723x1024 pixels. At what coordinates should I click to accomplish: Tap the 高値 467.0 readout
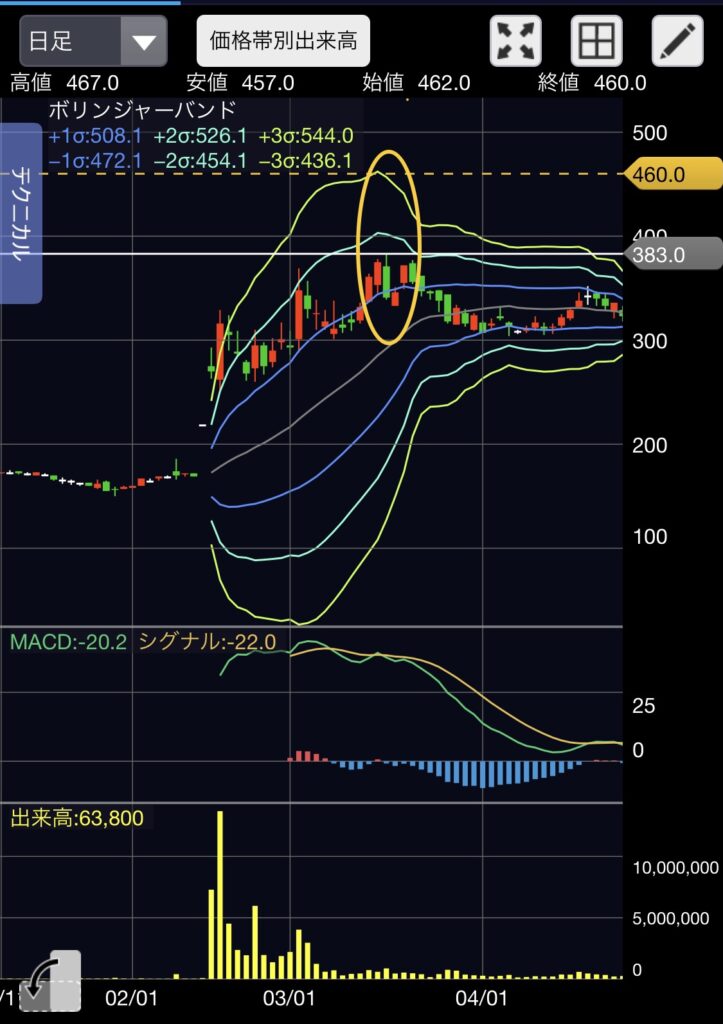coord(65,83)
